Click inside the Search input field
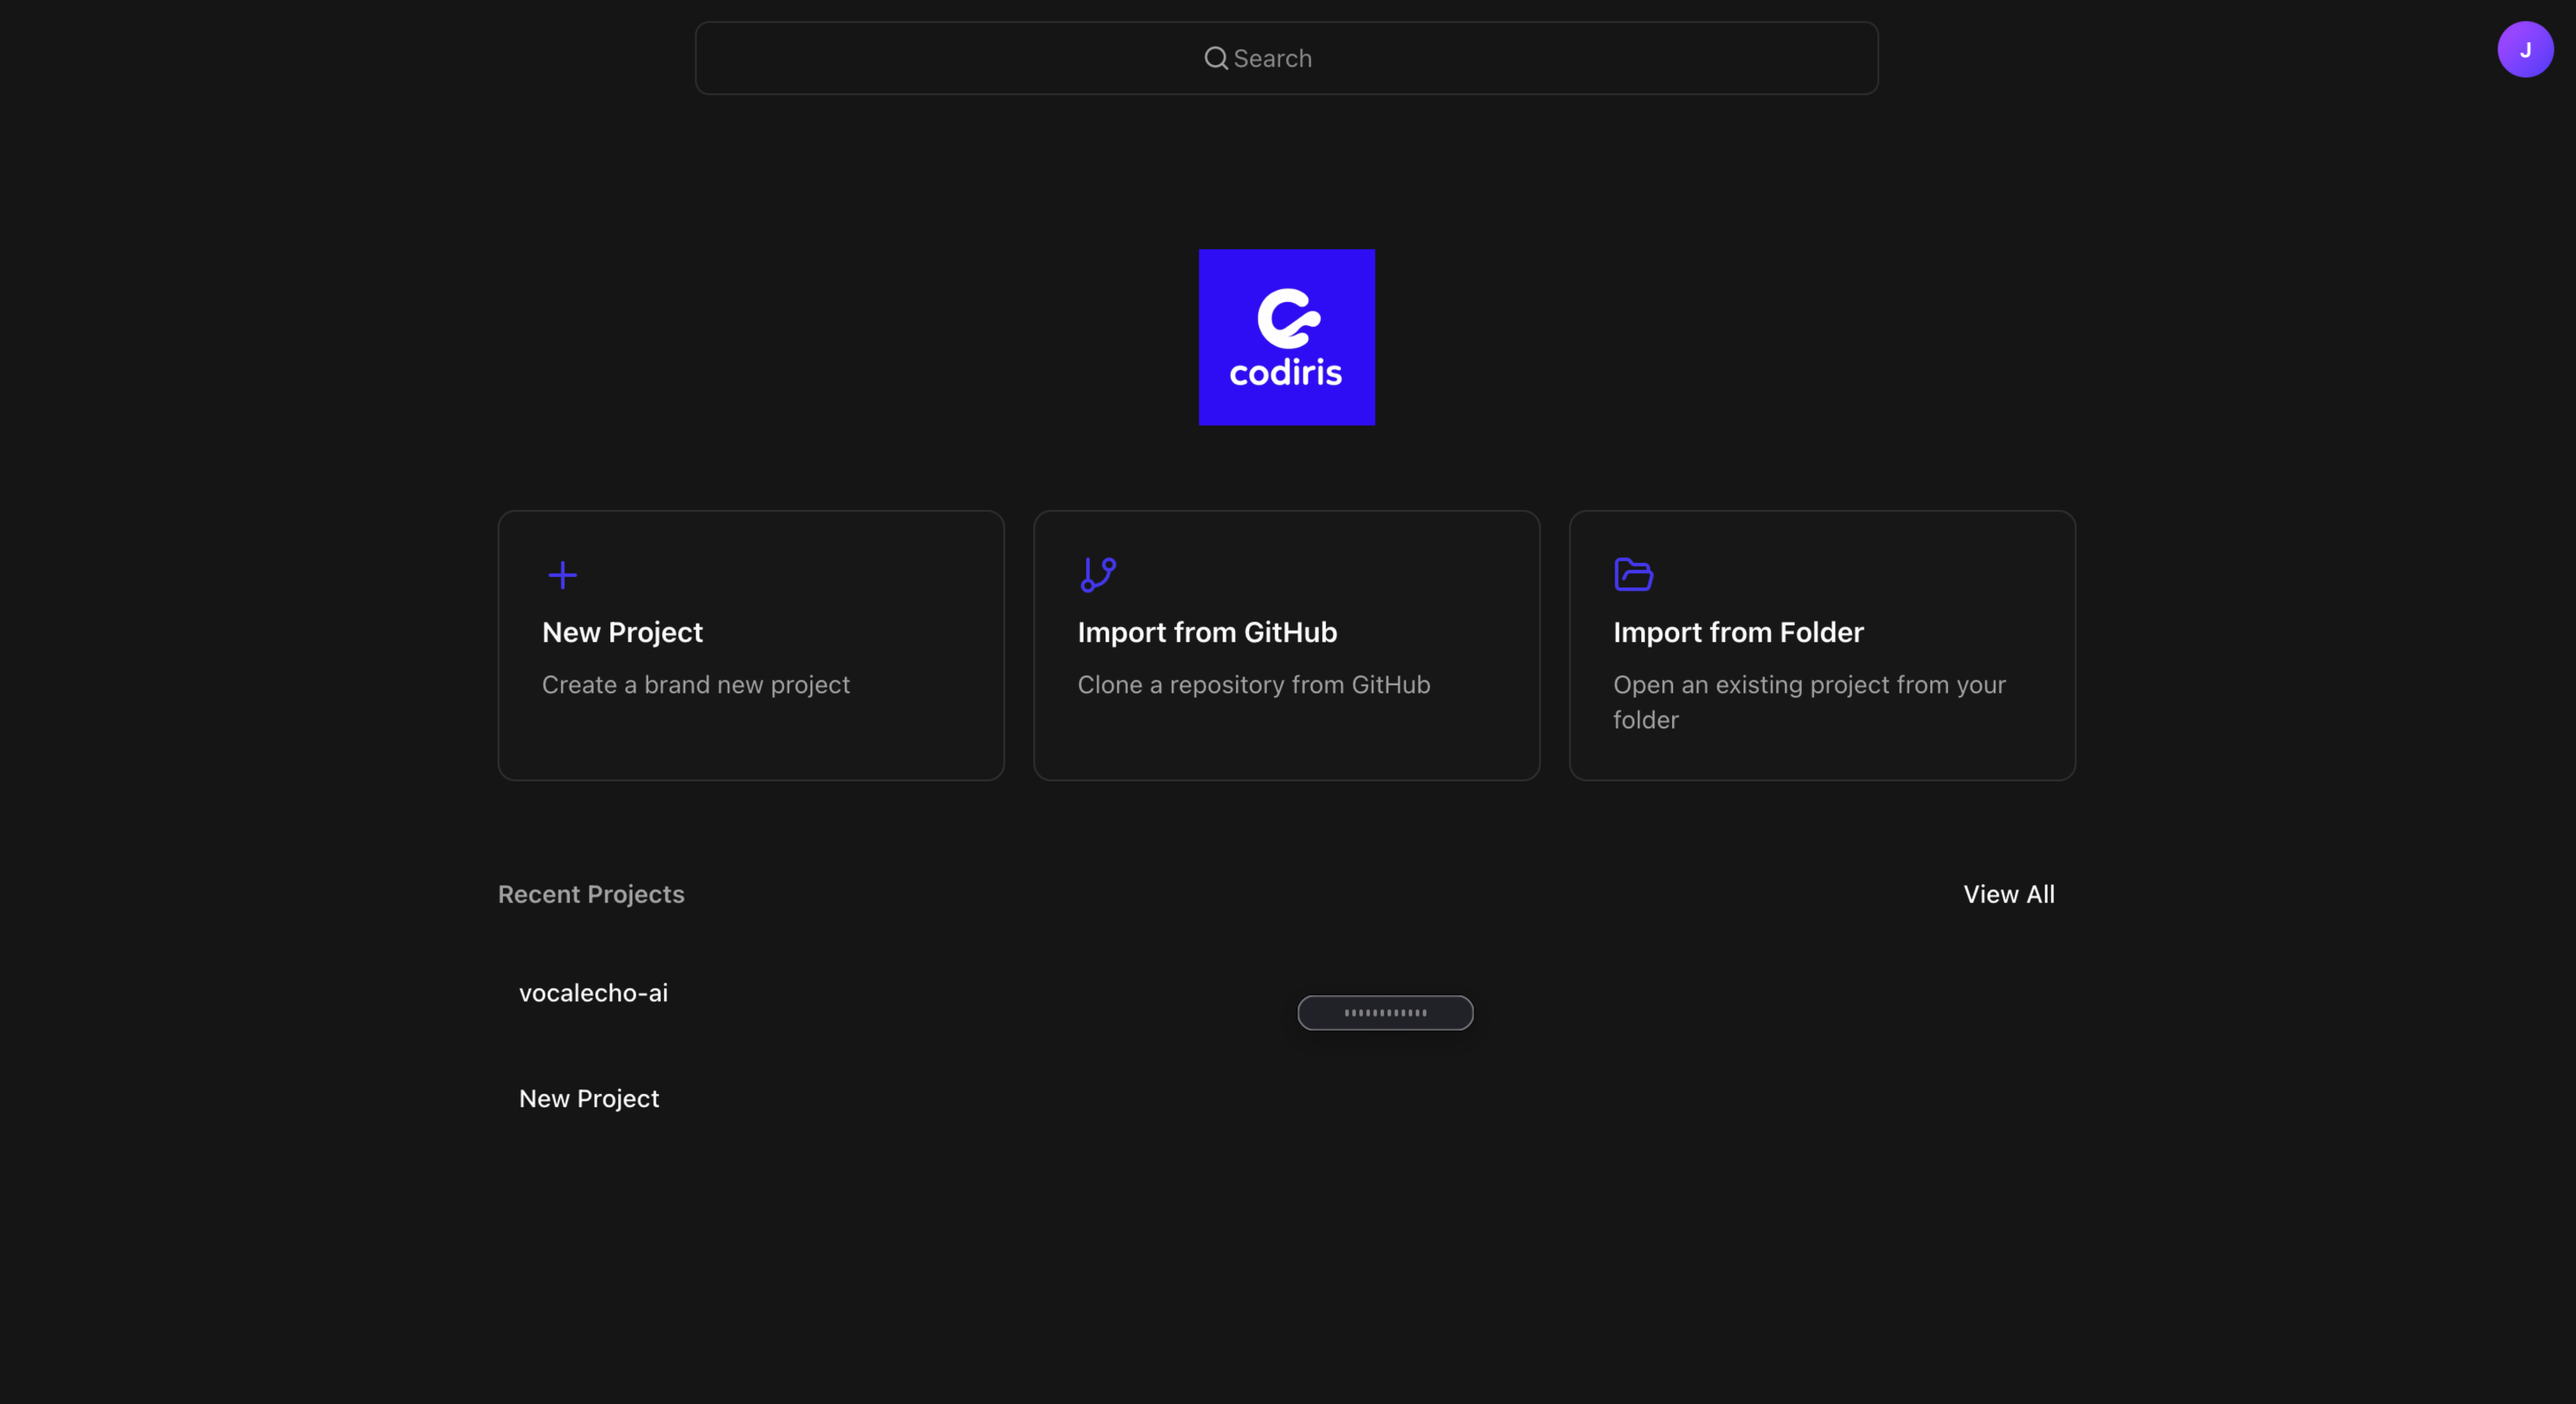The height and width of the screenshot is (1404, 2576). (1287, 58)
